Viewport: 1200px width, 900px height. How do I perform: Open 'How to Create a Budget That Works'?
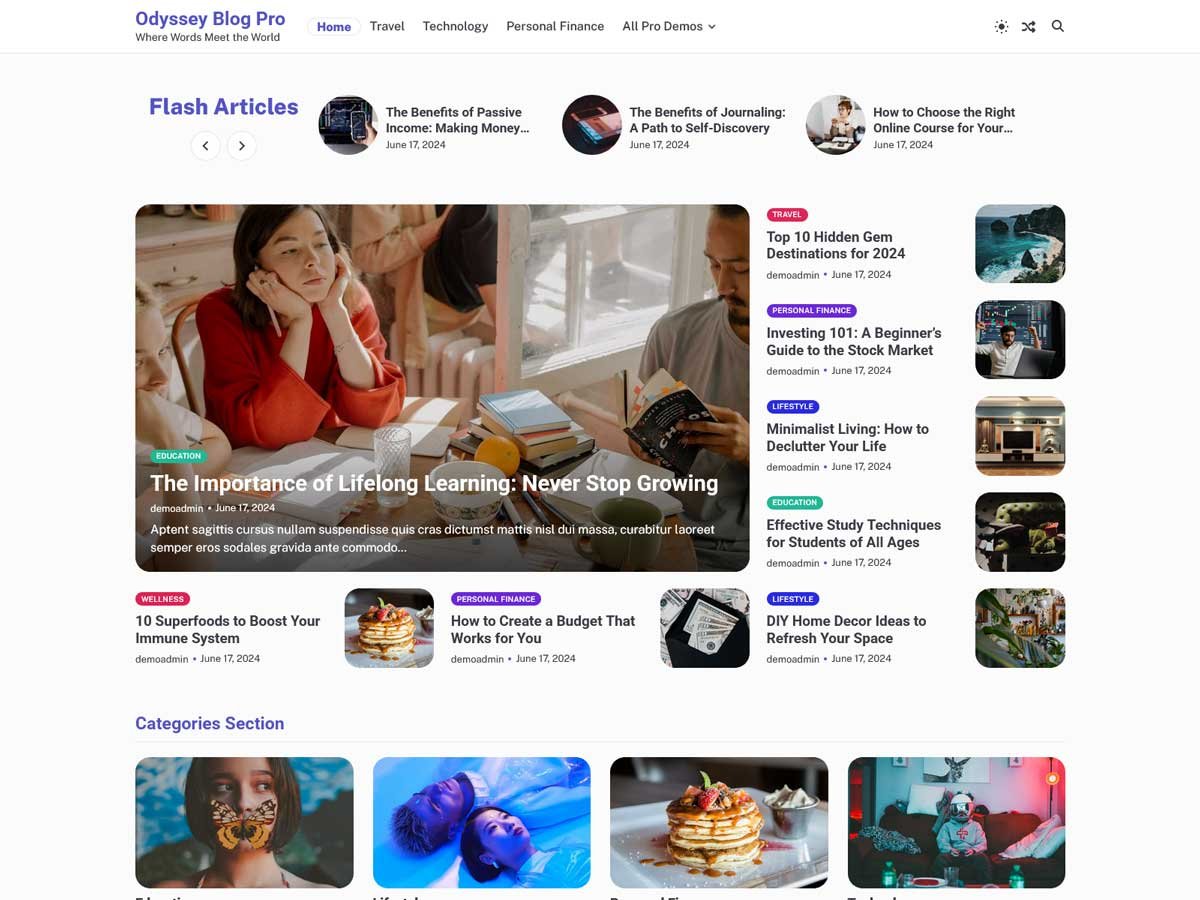pyautogui.click(x=543, y=629)
